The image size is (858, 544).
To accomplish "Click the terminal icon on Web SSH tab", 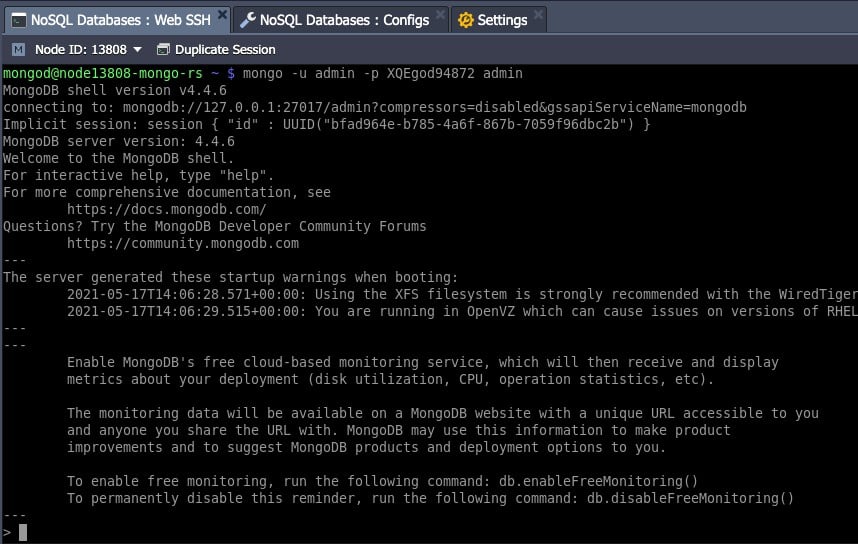I will [x=19, y=21].
